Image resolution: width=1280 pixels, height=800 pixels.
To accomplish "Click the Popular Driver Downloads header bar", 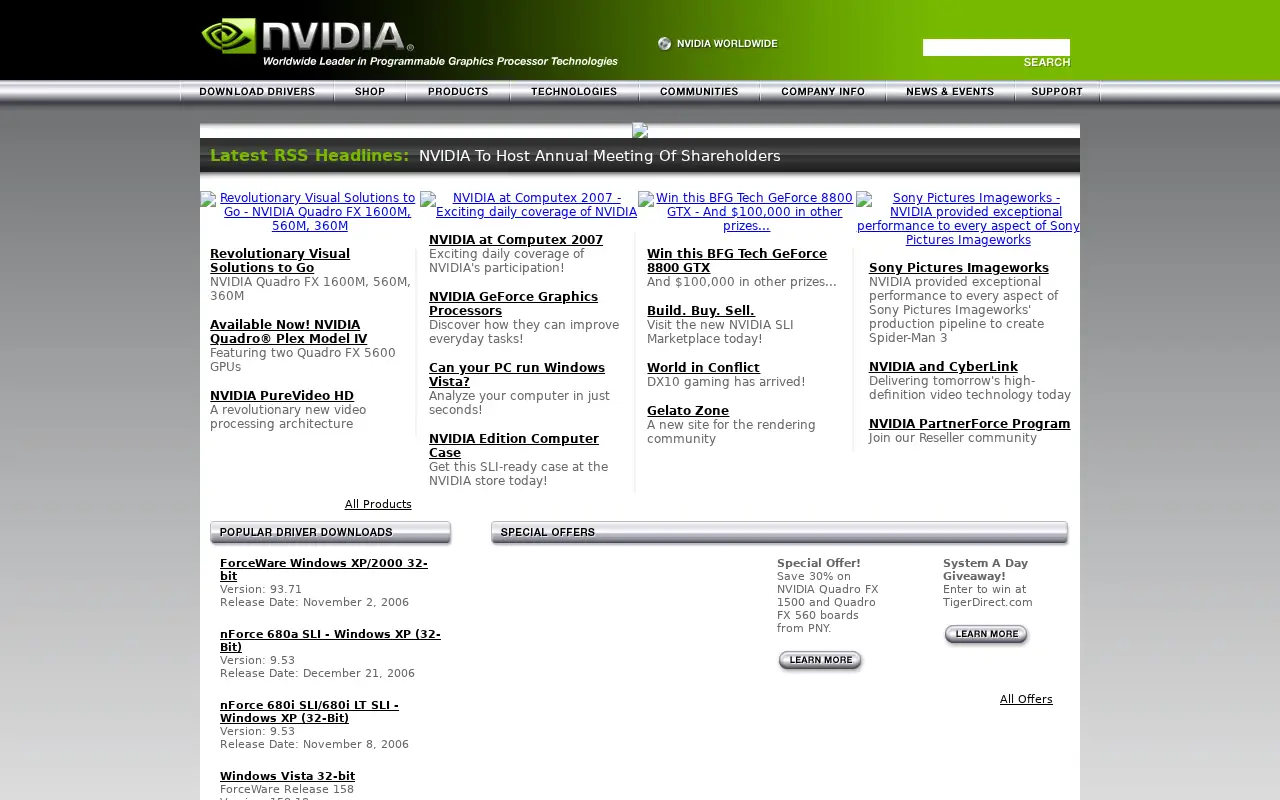I will click(x=331, y=533).
